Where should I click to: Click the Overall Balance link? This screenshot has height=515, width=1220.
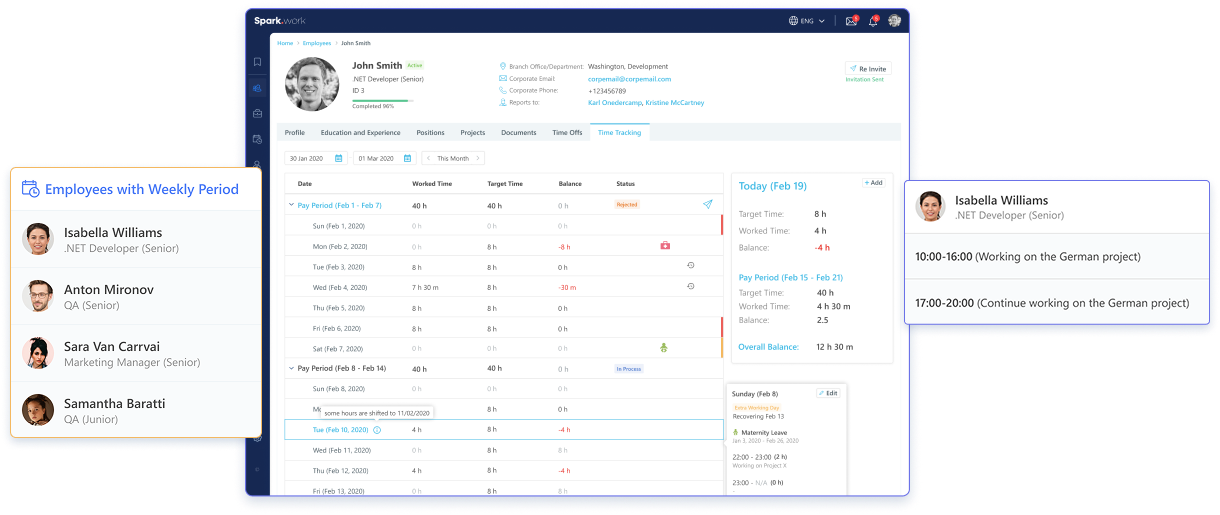(768, 347)
